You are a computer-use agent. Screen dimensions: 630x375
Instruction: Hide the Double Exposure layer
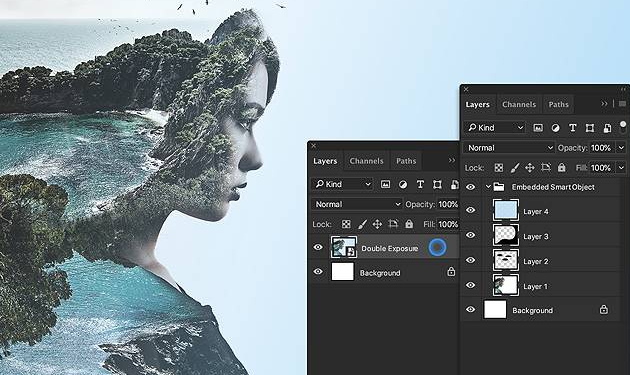318,247
